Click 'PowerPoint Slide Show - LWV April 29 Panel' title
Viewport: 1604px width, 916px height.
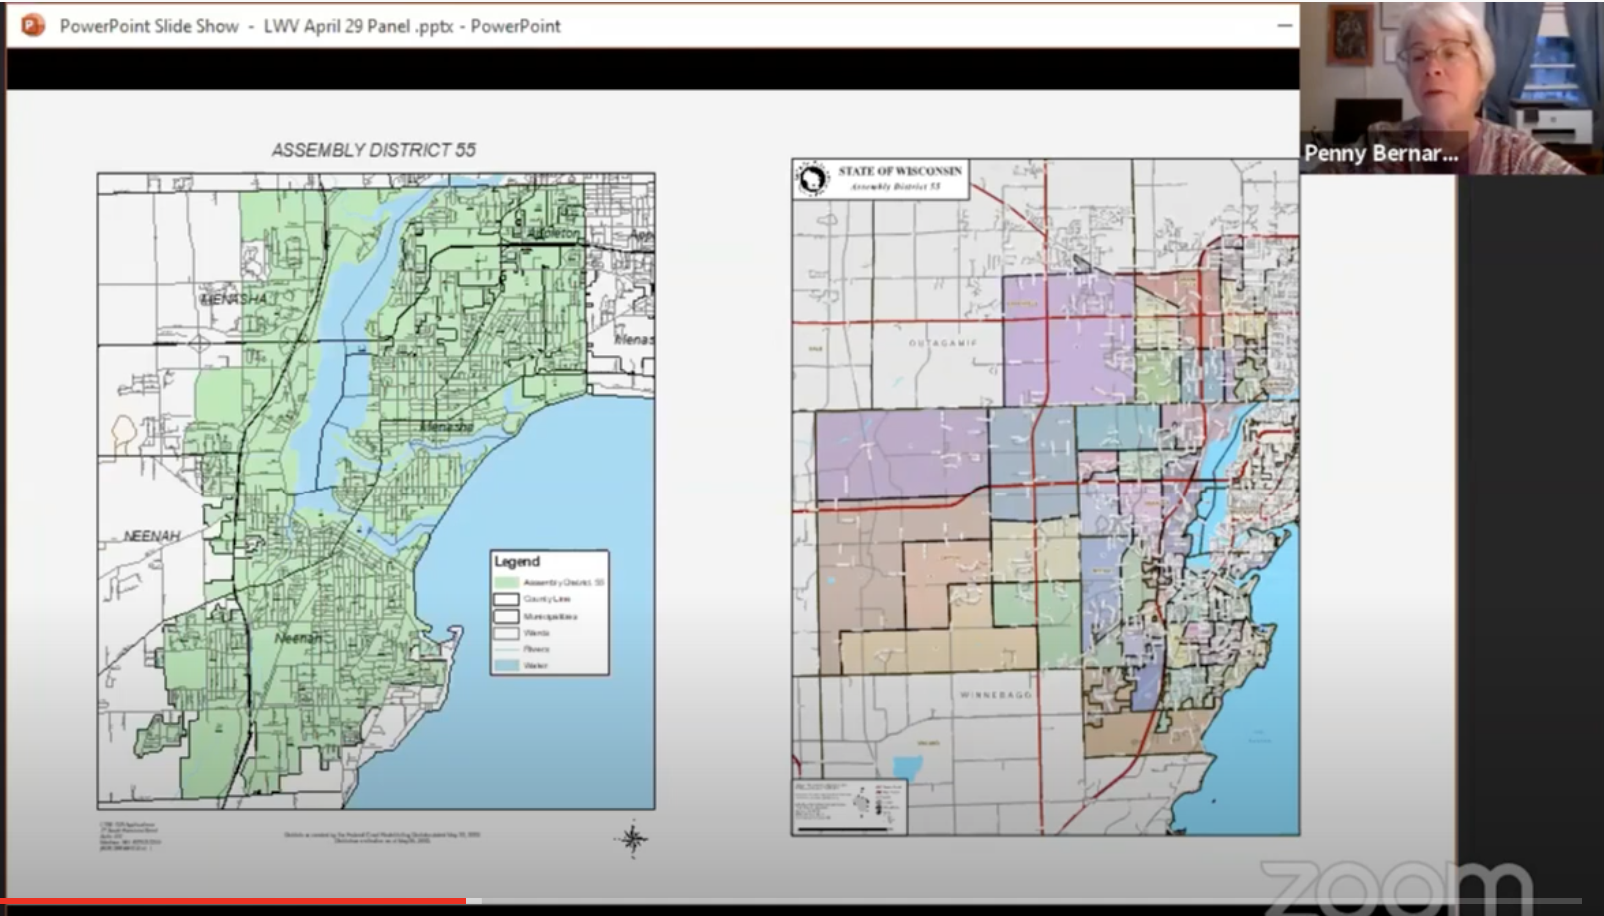(310, 26)
